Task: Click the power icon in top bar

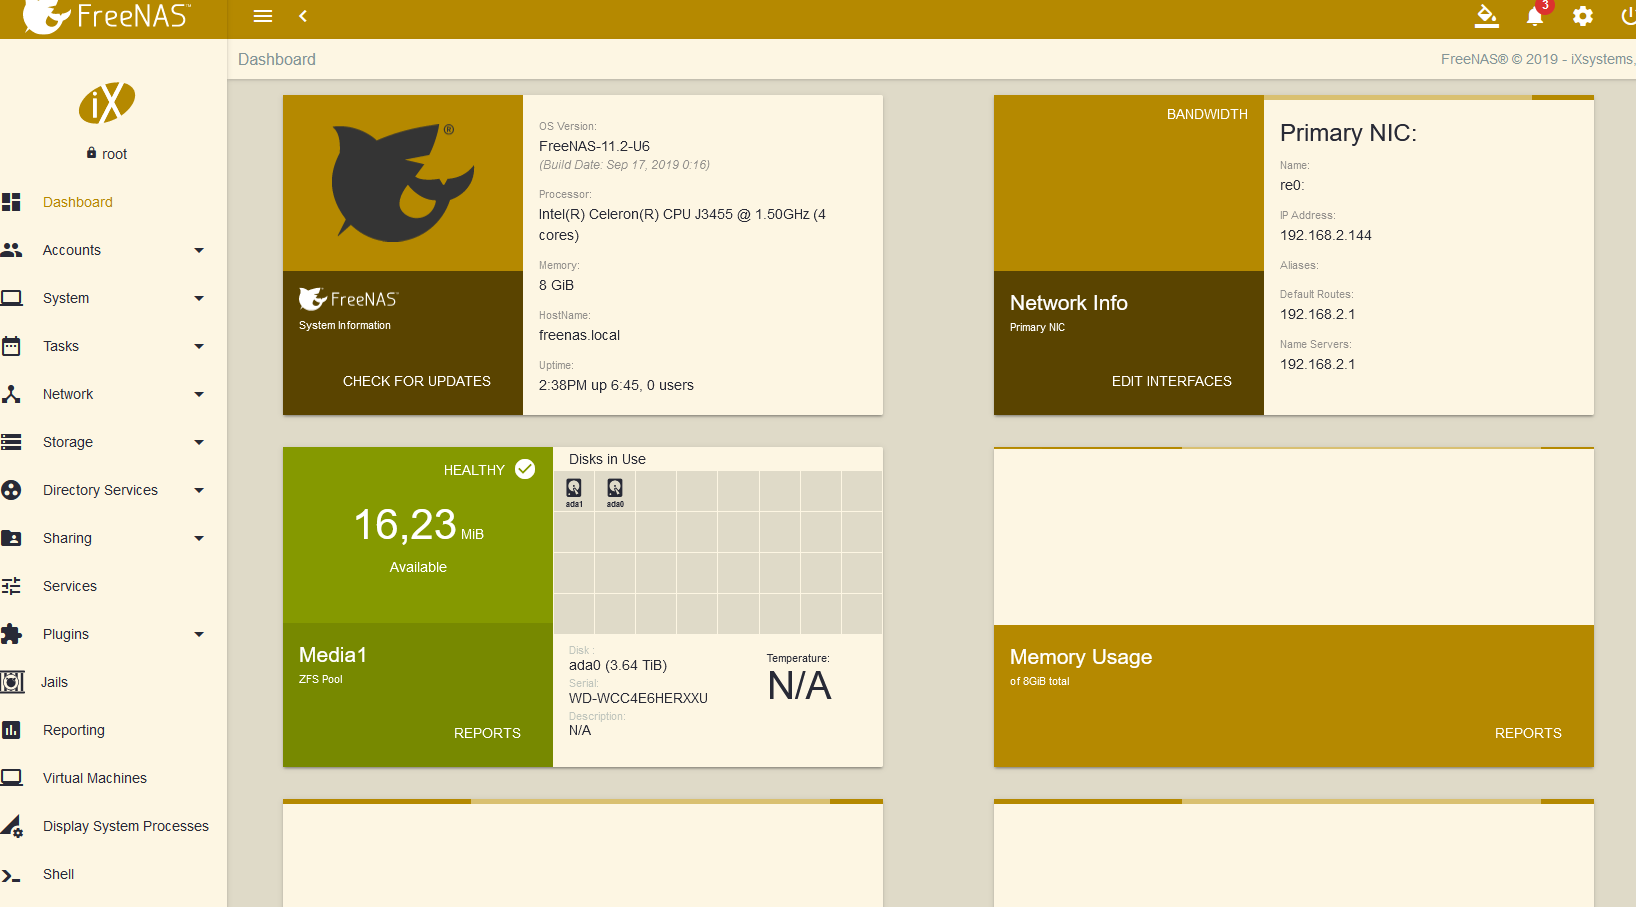Action: click(1628, 16)
